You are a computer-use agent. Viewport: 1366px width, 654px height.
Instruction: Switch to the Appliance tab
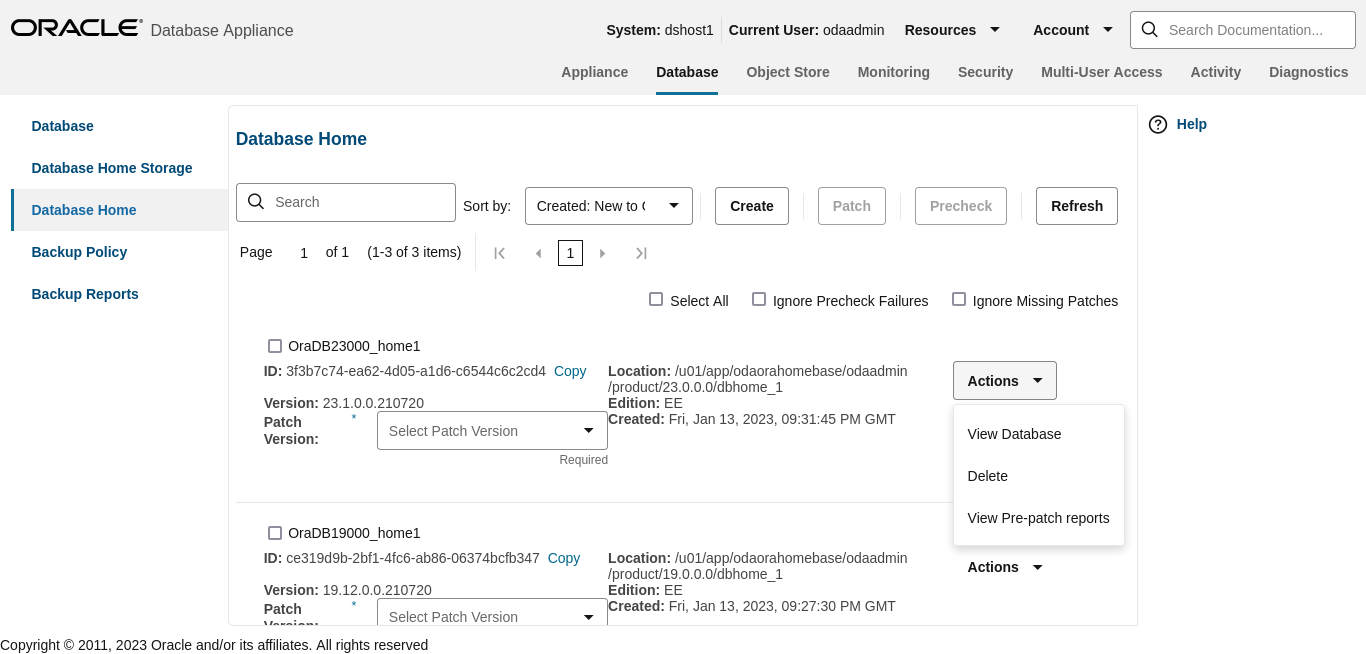pos(595,72)
